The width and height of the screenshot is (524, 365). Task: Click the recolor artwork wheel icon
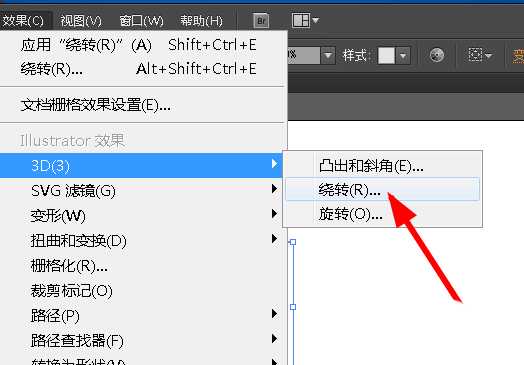(x=437, y=55)
